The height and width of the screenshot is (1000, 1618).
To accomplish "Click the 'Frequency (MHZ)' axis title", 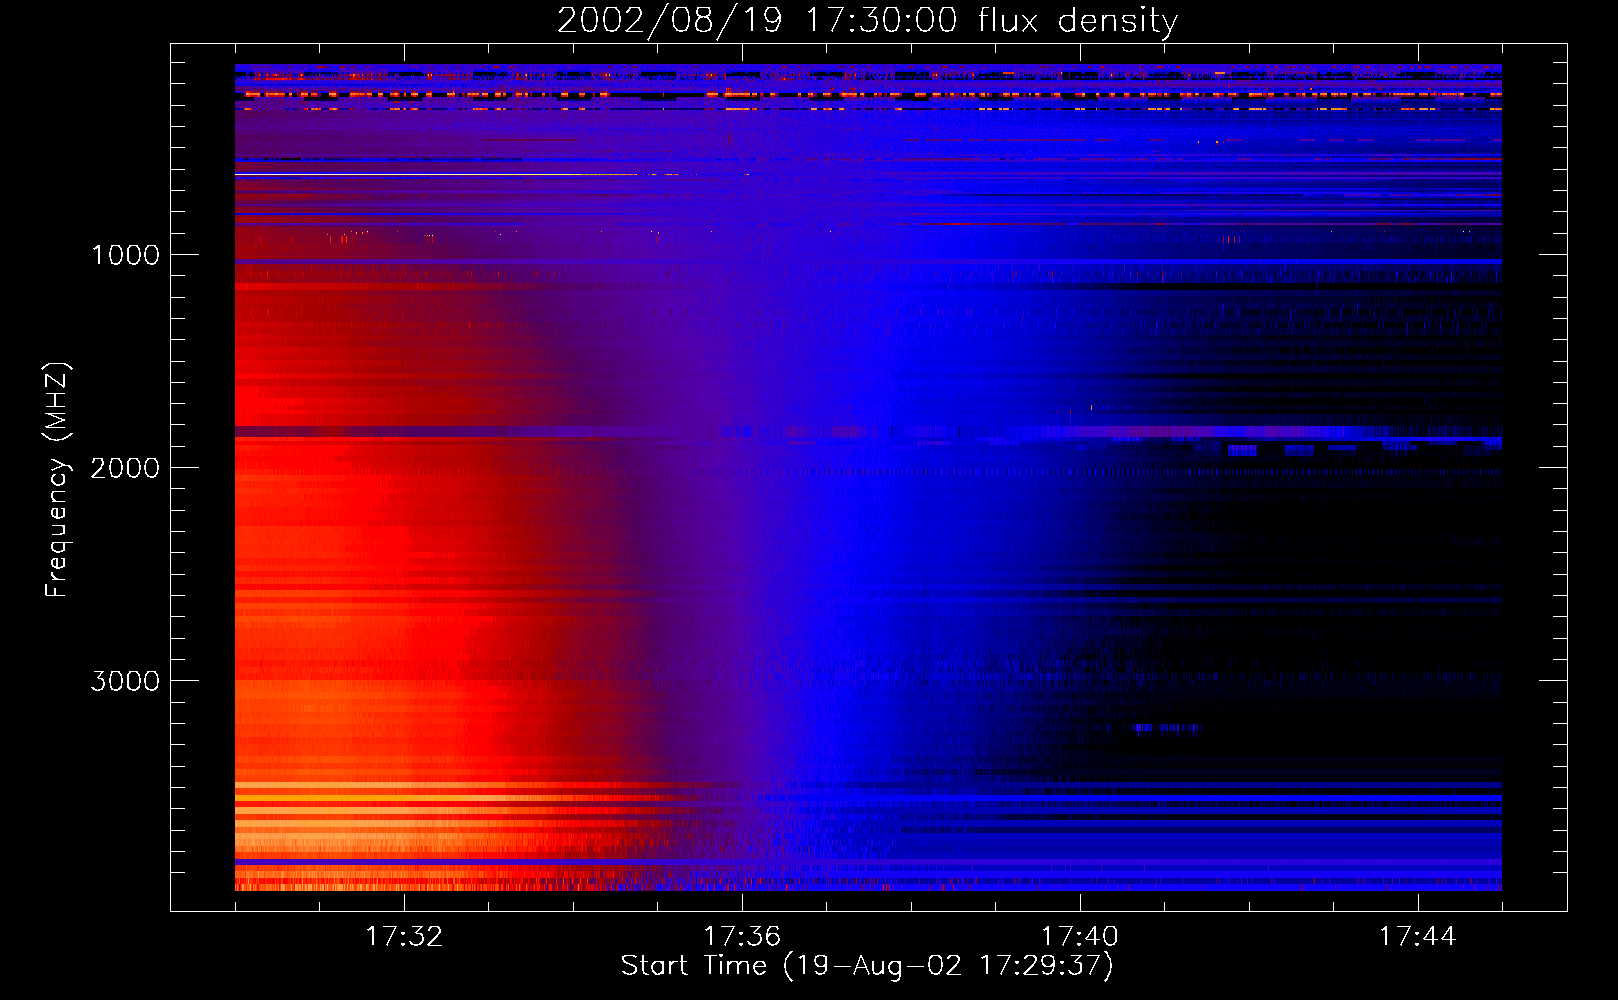I will pyautogui.click(x=57, y=480).
